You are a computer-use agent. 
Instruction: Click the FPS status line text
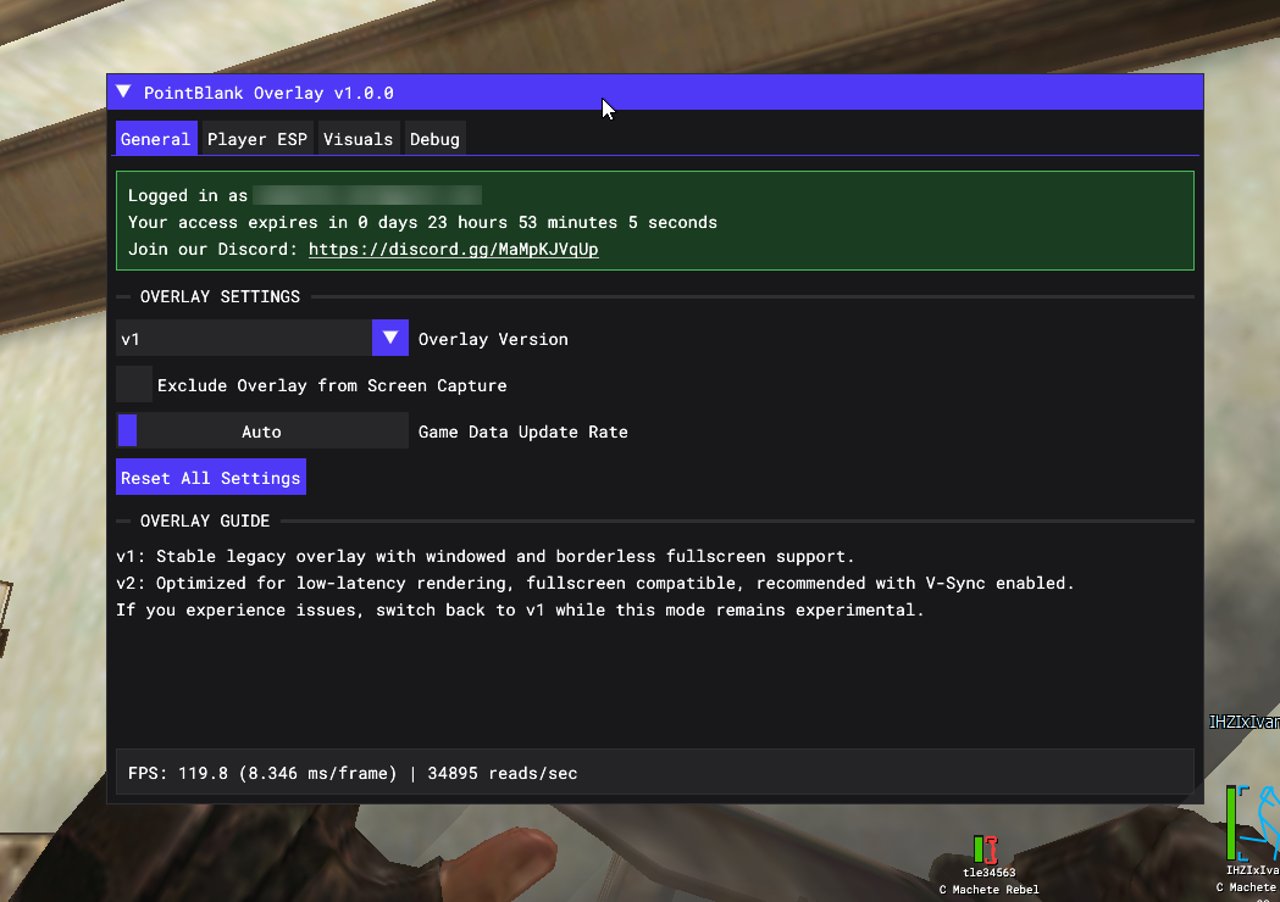pos(353,773)
